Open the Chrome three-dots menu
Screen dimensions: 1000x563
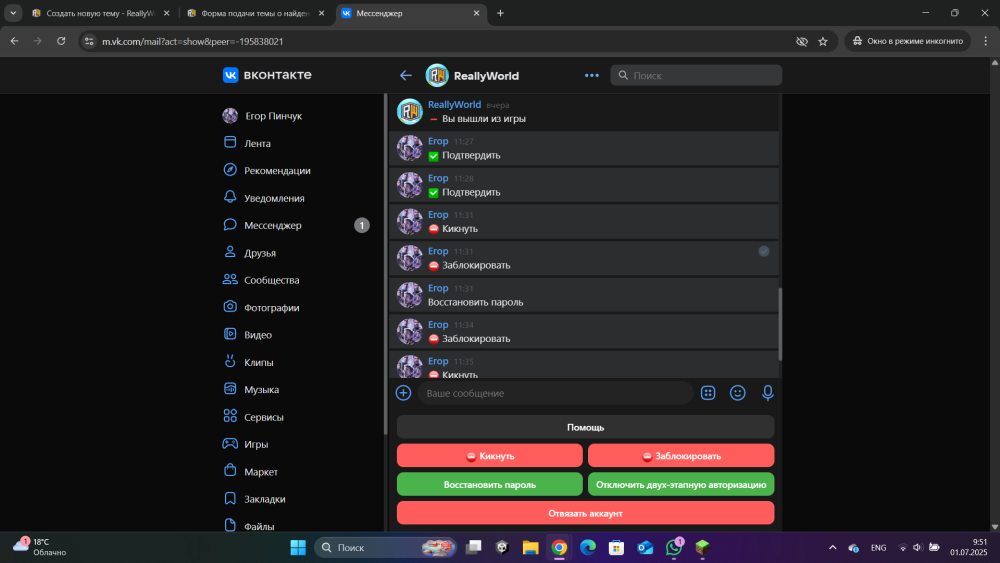click(985, 41)
